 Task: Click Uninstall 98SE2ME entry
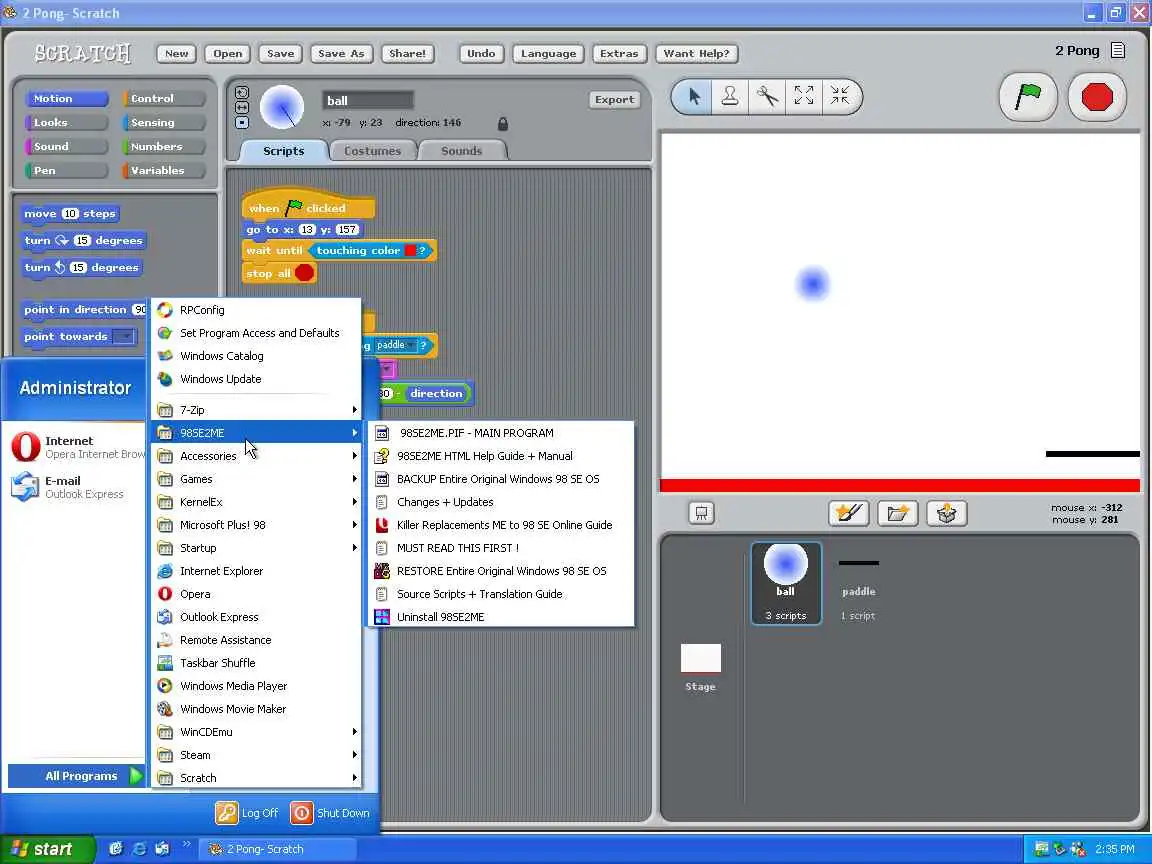(x=501, y=617)
